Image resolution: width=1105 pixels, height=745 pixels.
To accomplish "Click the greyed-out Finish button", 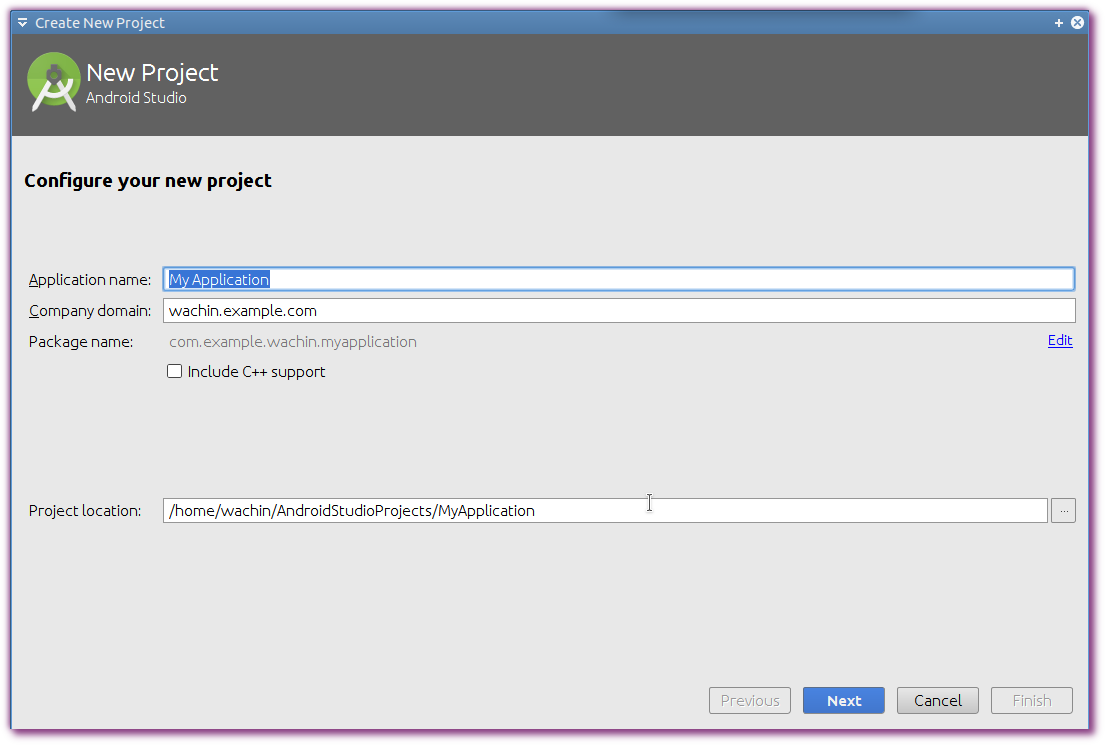I will click(1032, 701).
